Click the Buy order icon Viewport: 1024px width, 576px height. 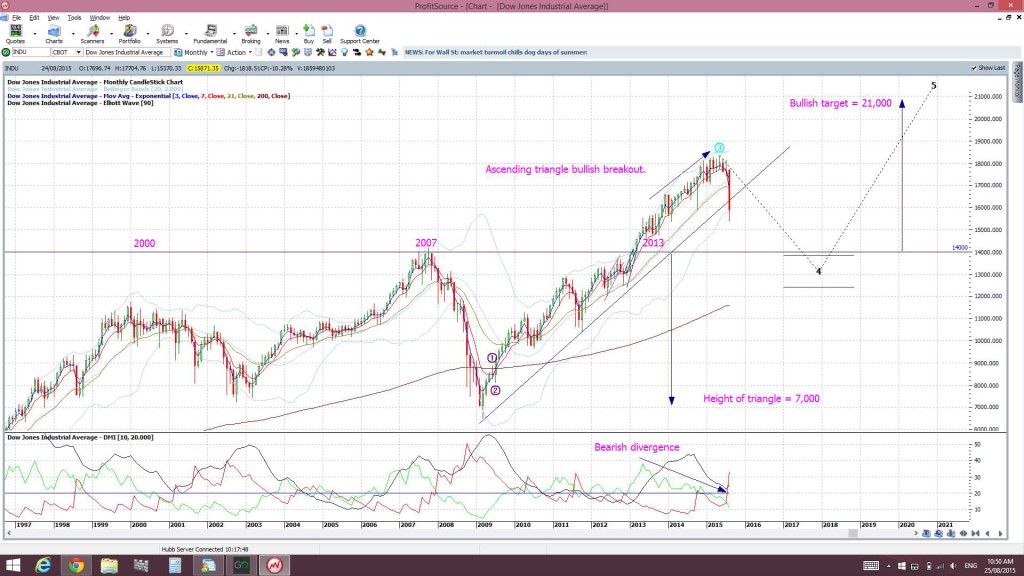pos(309,34)
